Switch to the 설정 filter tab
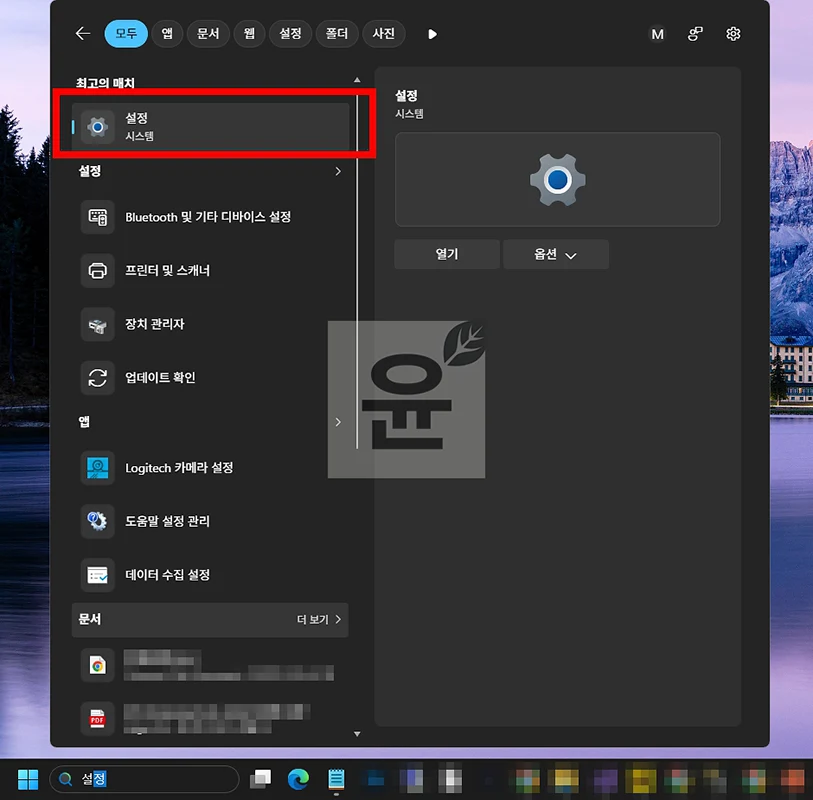The width and height of the screenshot is (813, 800). point(290,34)
